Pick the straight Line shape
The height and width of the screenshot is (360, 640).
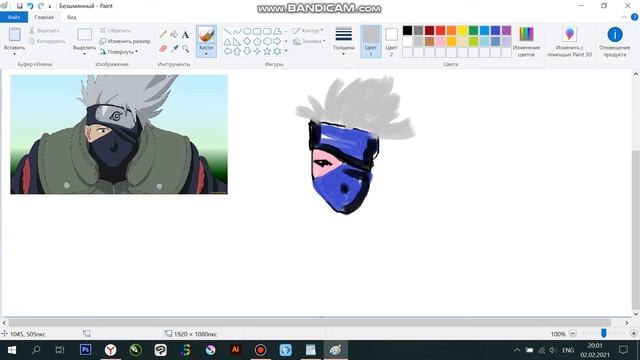pos(227,31)
